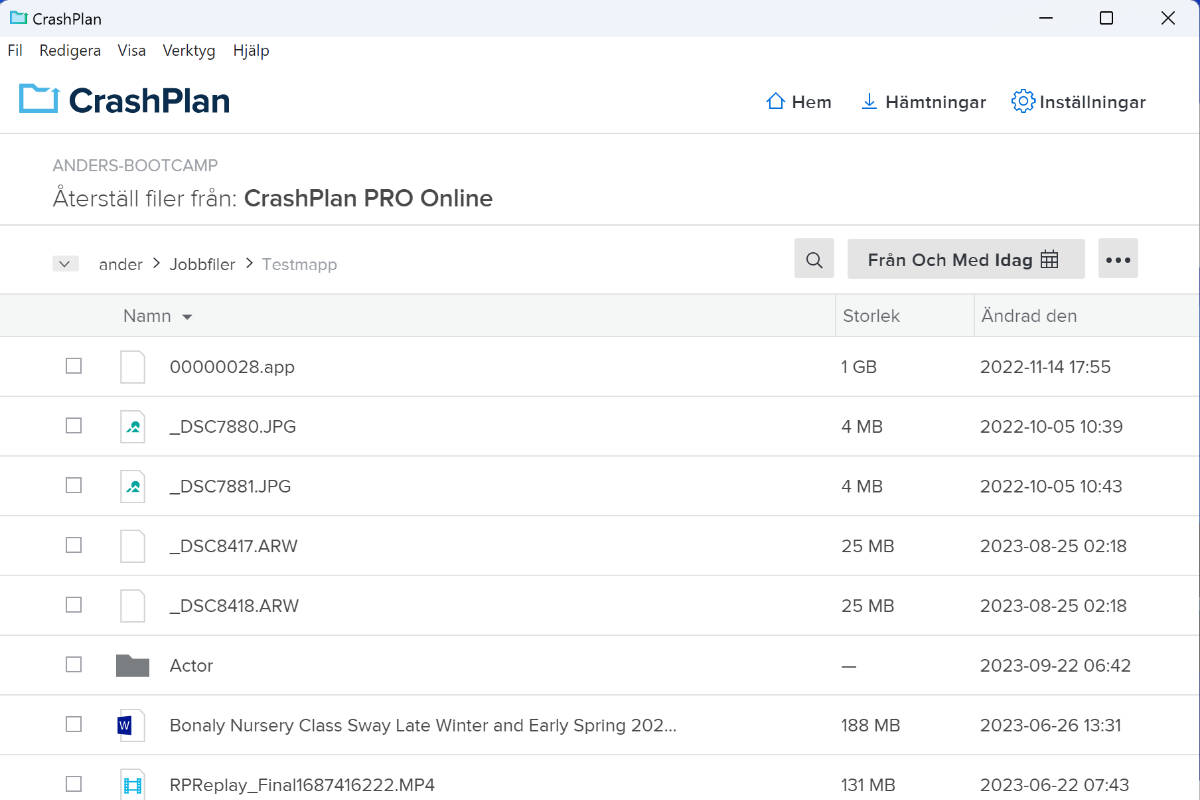This screenshot has width=1200, height=800.
Task: Navigate to Jobbfiler in the breadcrumb
Action: [x=202, y=264]
